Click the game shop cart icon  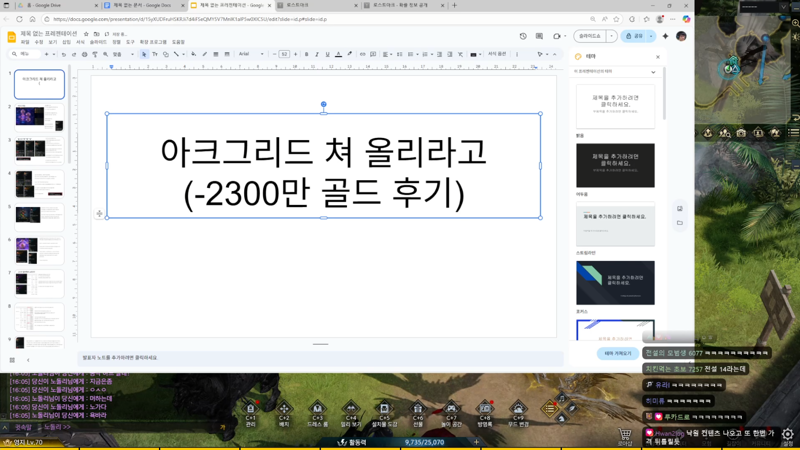[x=624, y=436]
